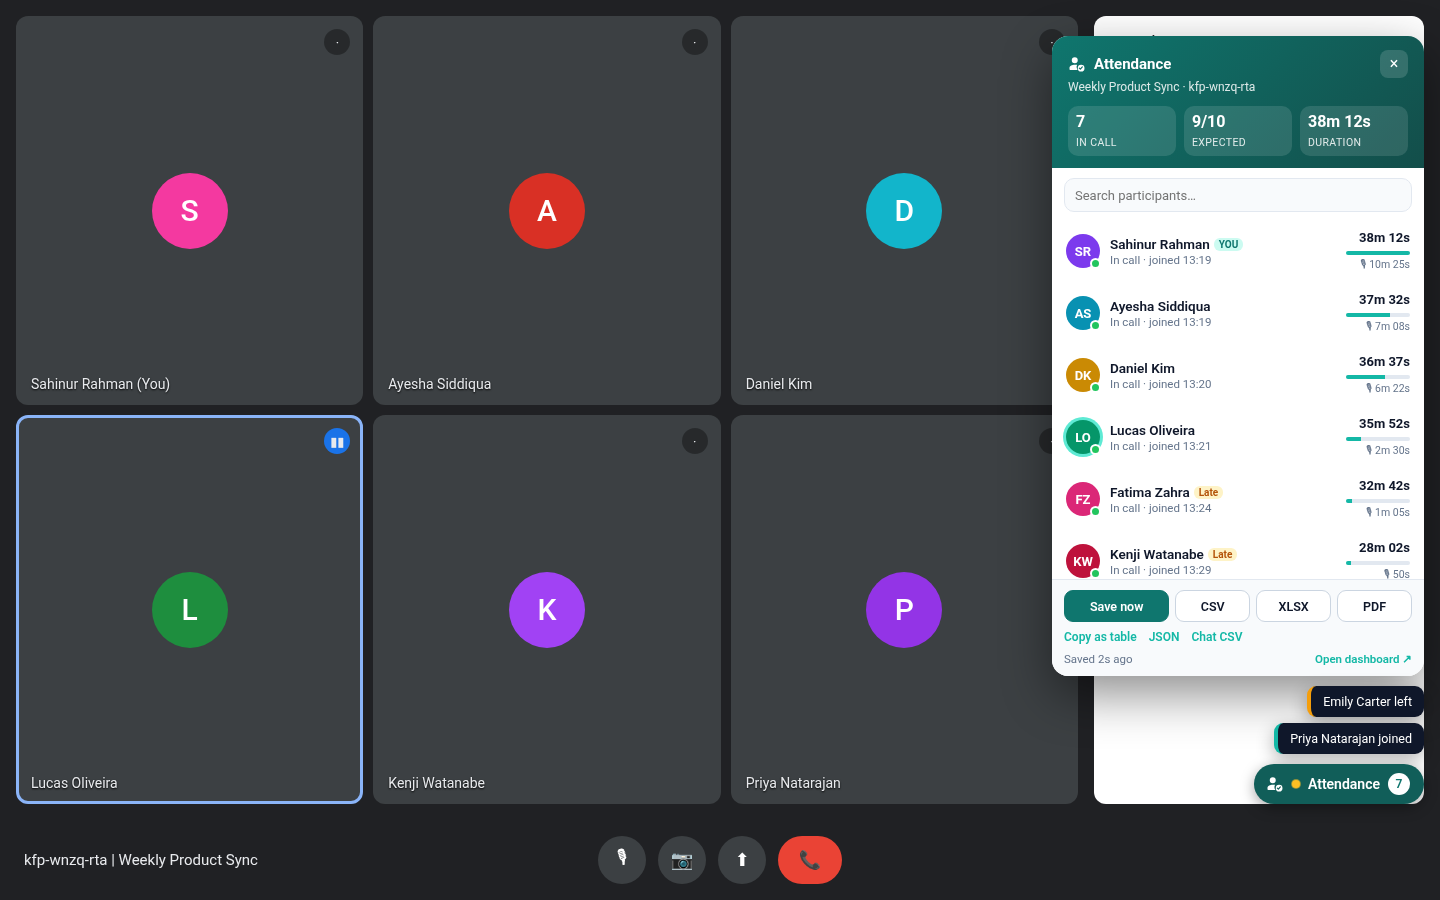Click the SR avatar for Sahinur Rahman
This screenshot has height=900, width=1440.
pyautogui.click(x=1083, y=251)
